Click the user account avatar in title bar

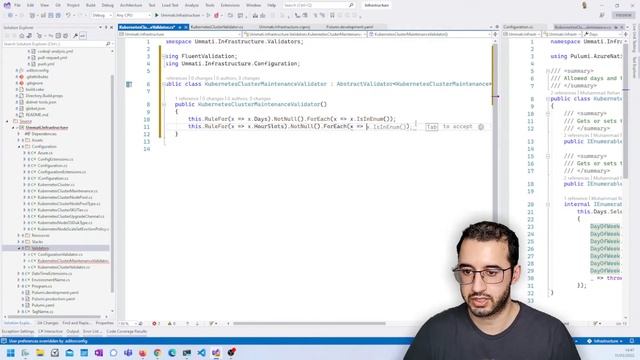pyautogui.click(x=584, y=5)
